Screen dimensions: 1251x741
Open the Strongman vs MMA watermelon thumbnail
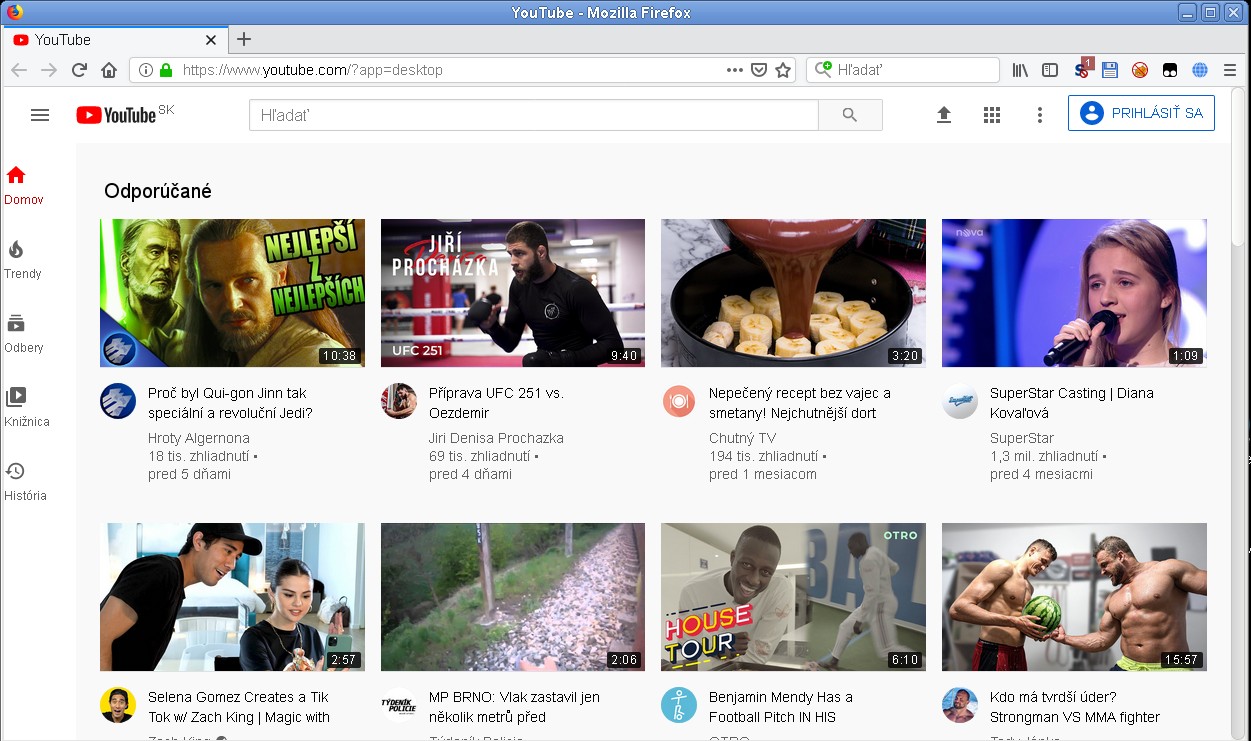click(1074, 597)
